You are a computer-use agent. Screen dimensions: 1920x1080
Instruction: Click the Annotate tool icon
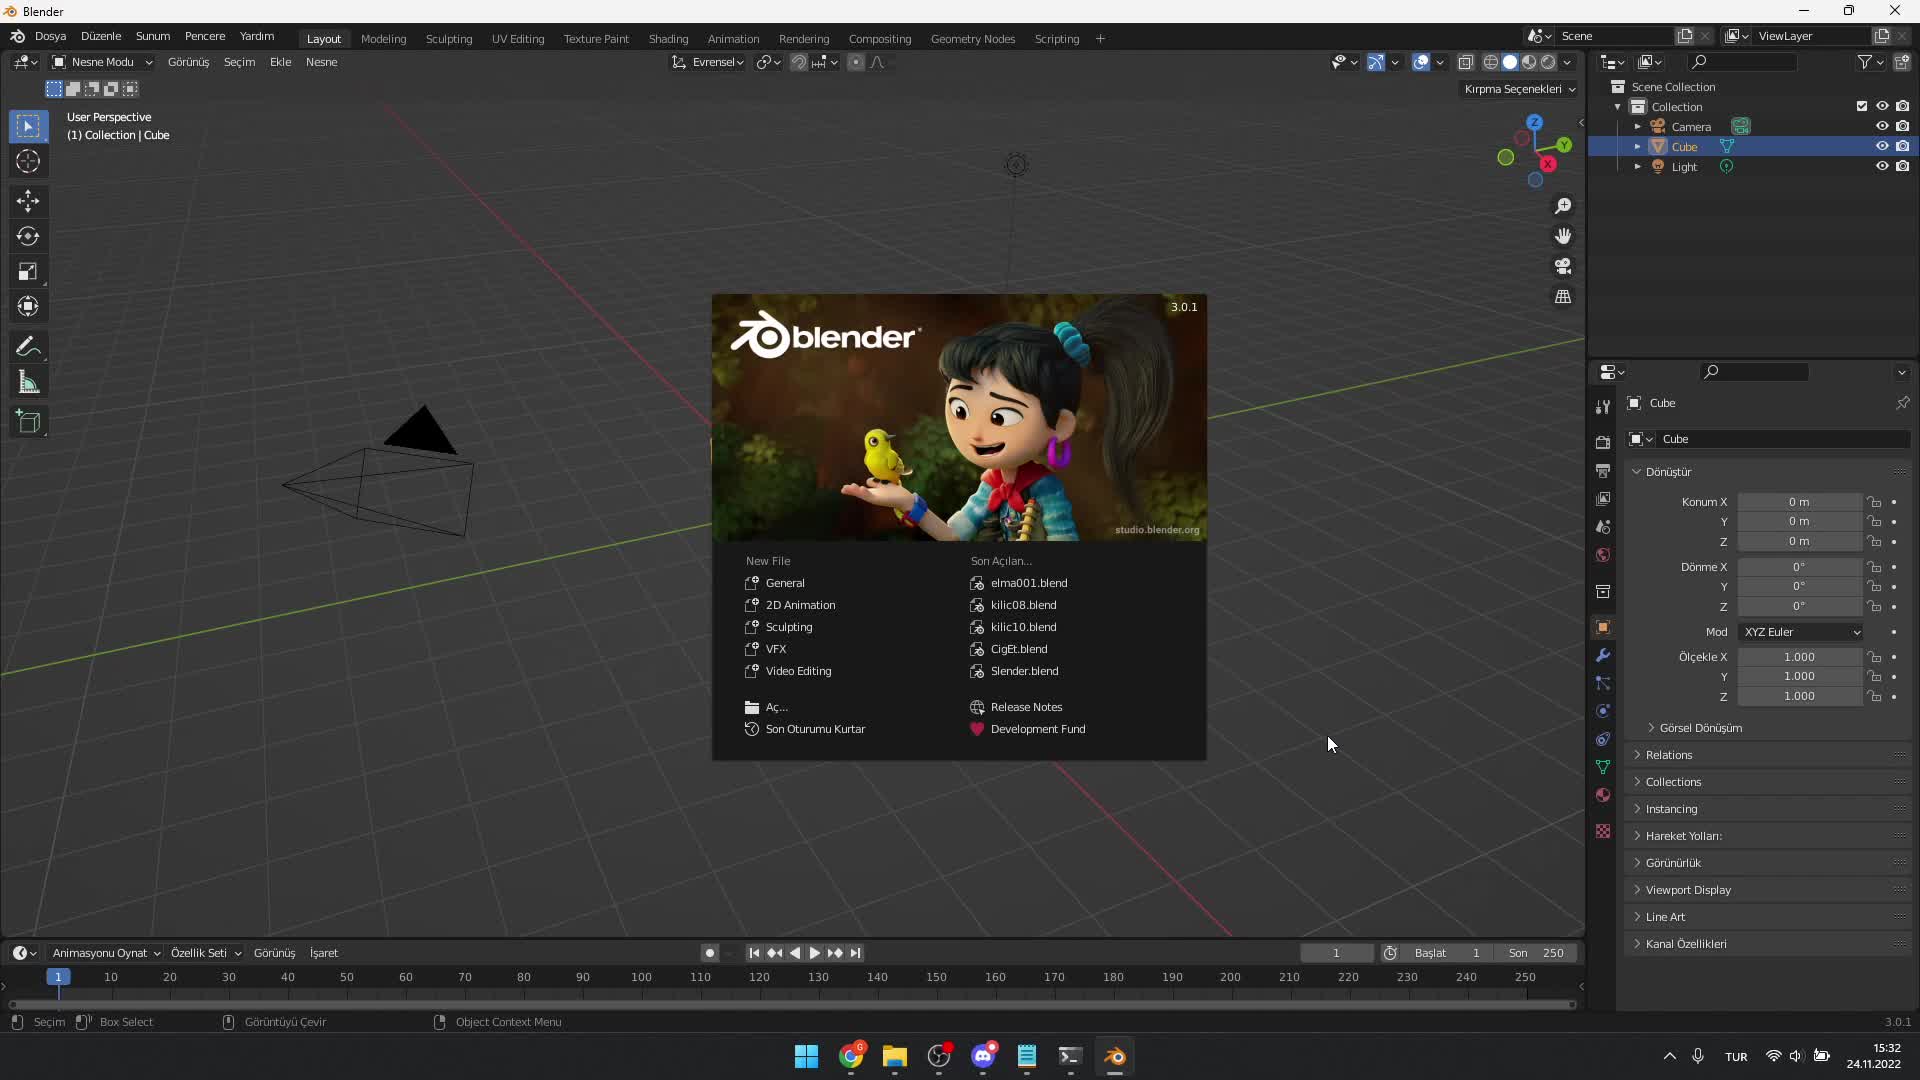tap(29, 345)
